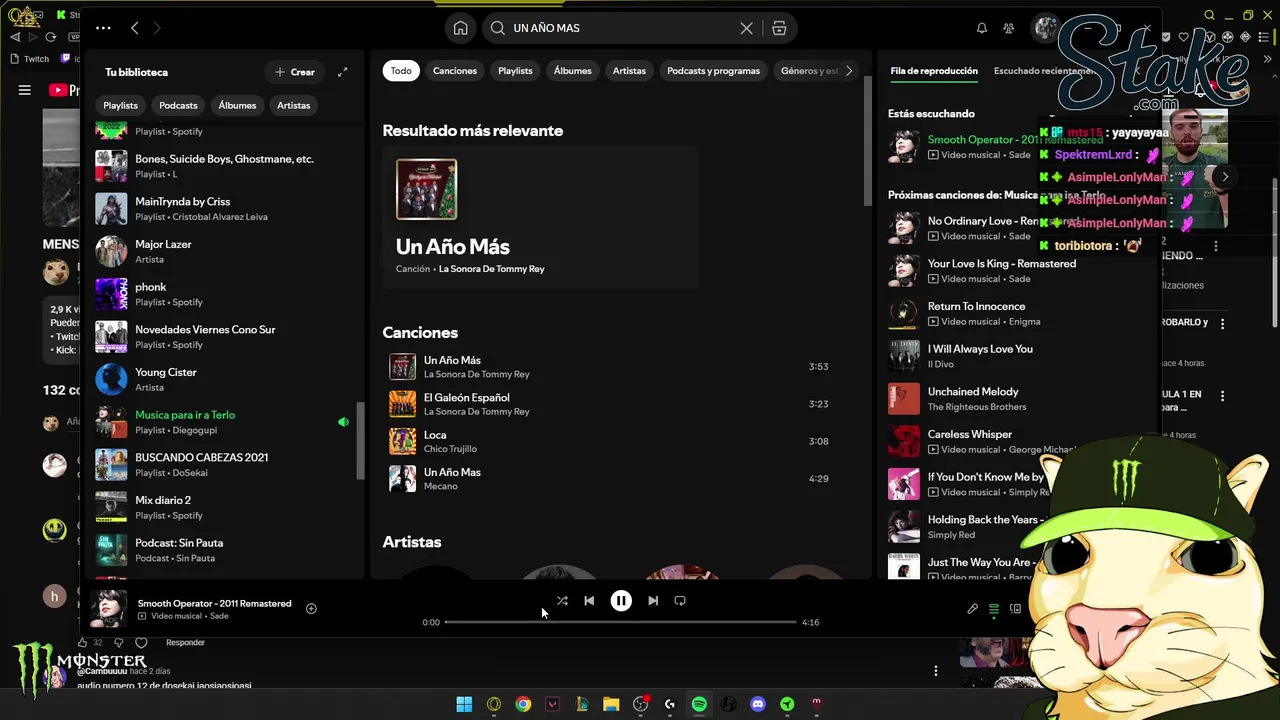This screenshot has width=1280, height=720.
Task: Add Smooth Operator to Liked Songs
Action: [x=311, y=608]
